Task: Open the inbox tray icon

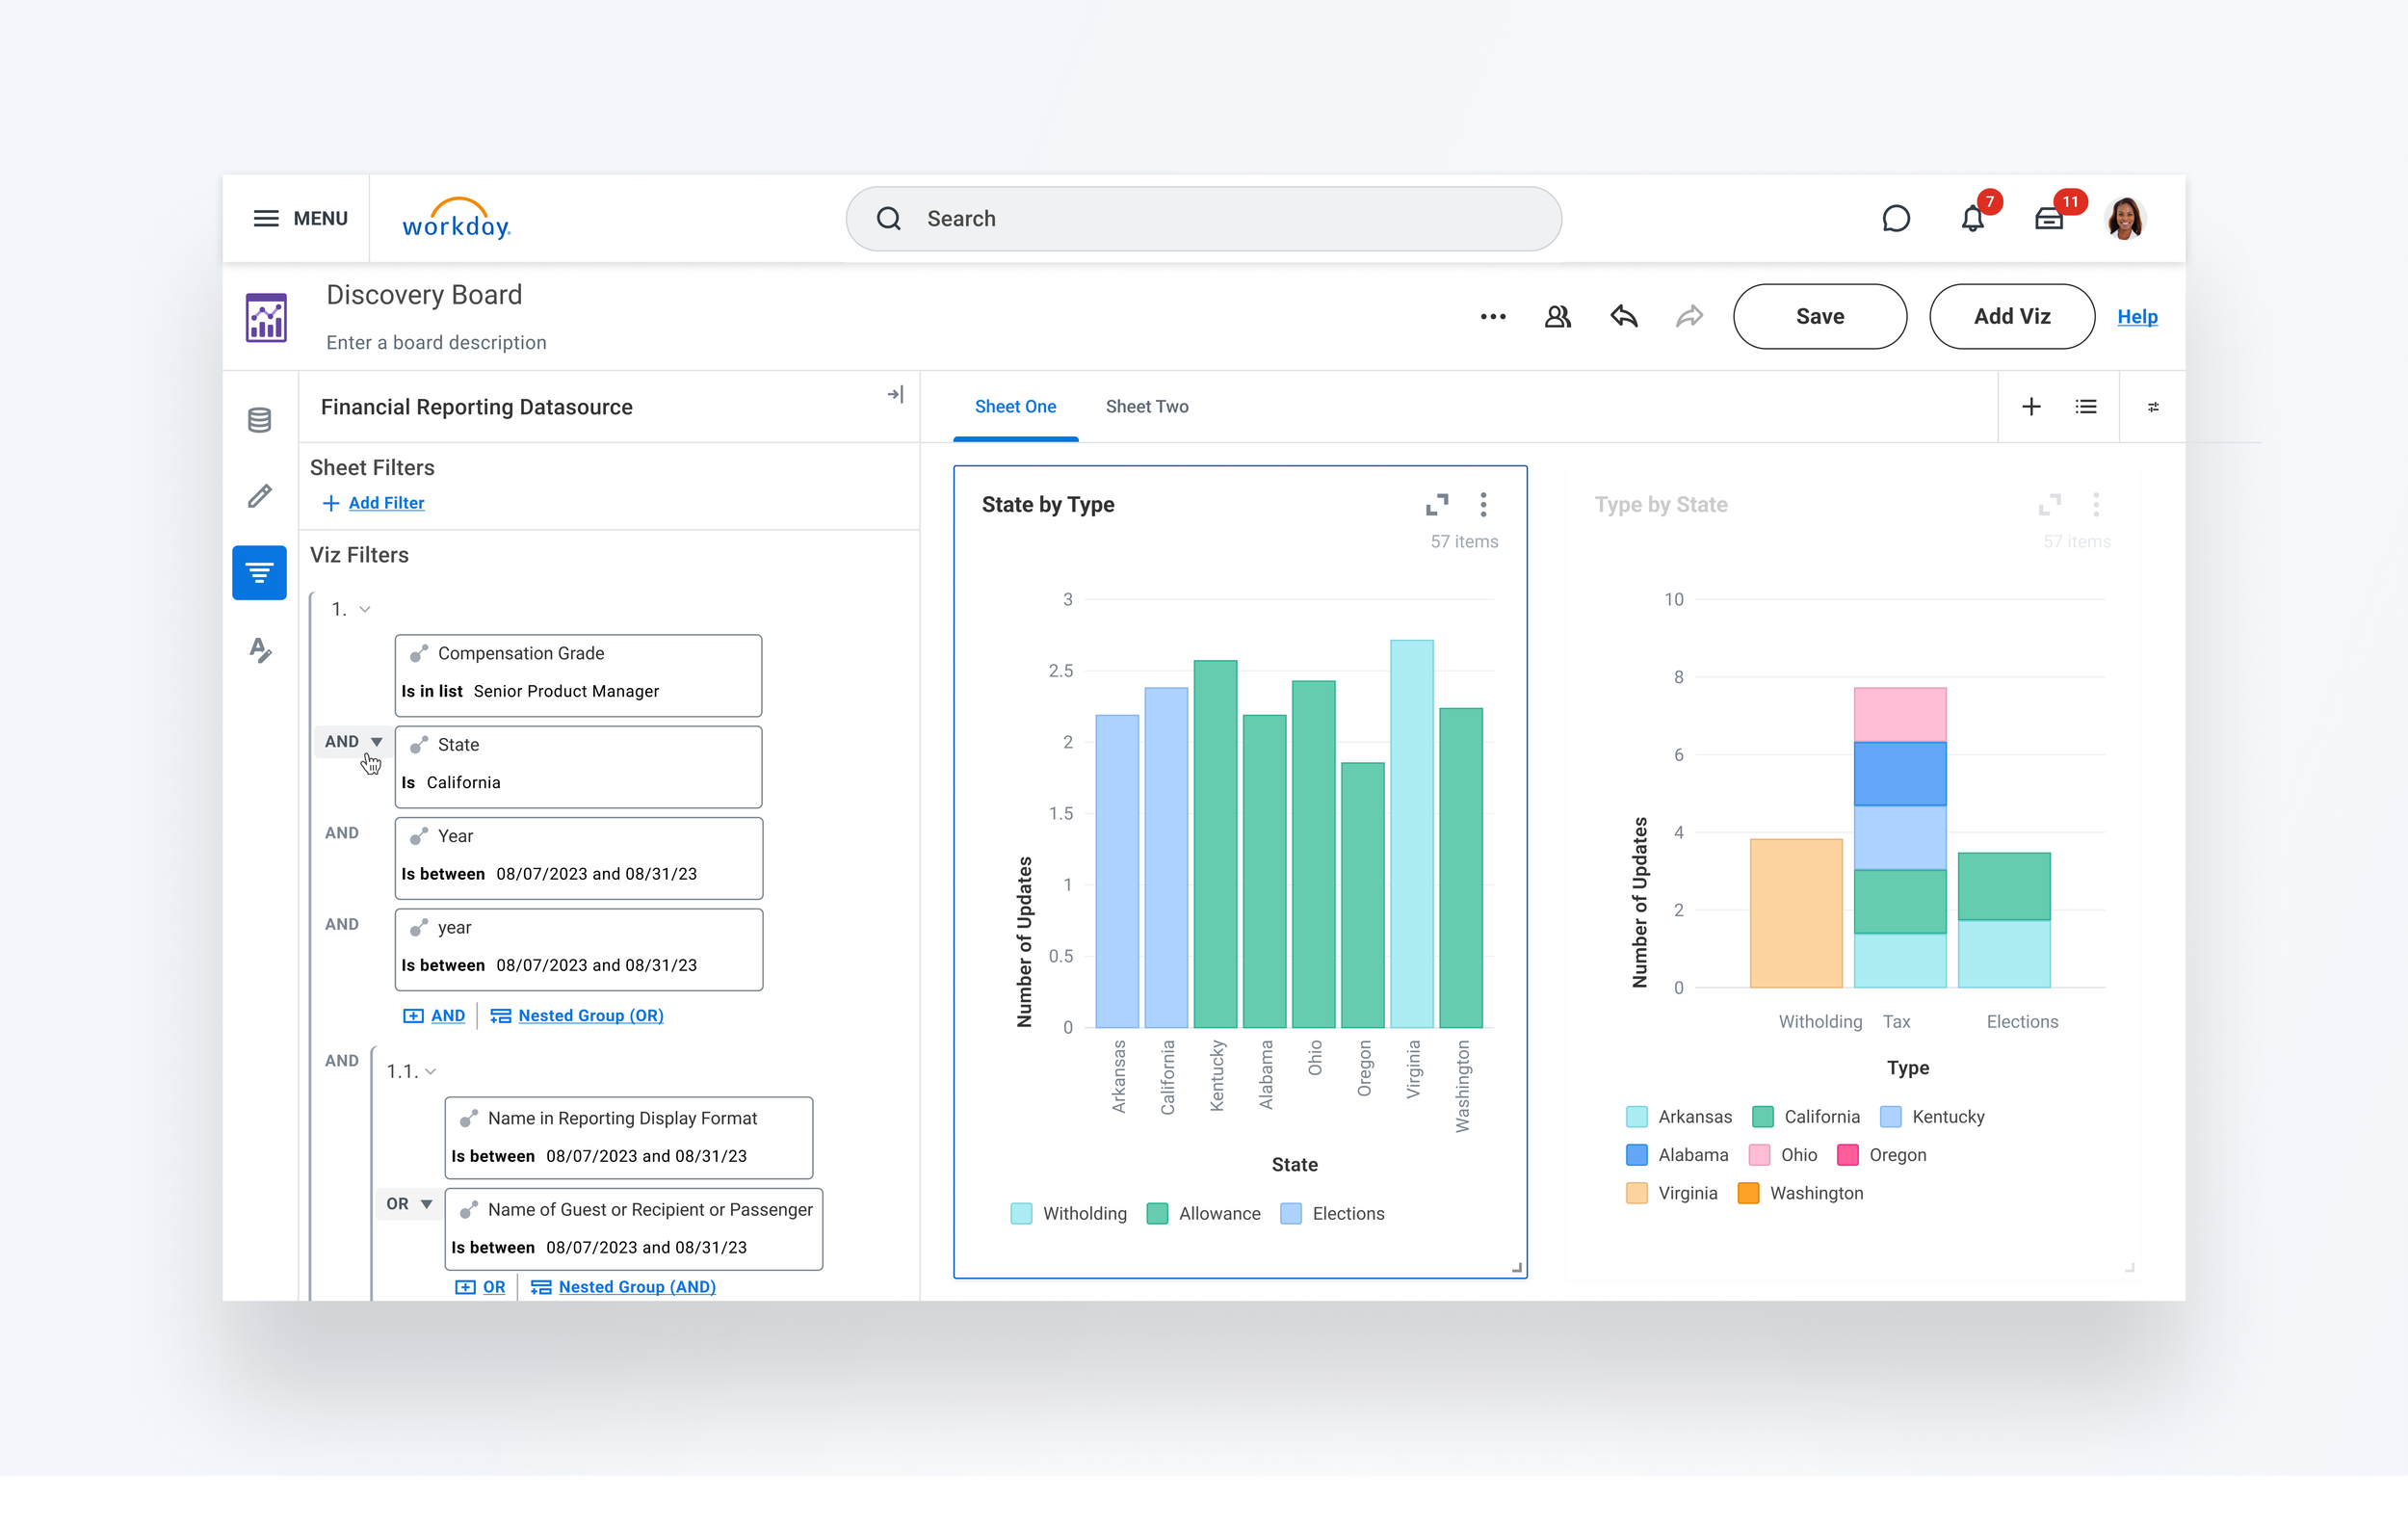Action: tap(2048, 219)
